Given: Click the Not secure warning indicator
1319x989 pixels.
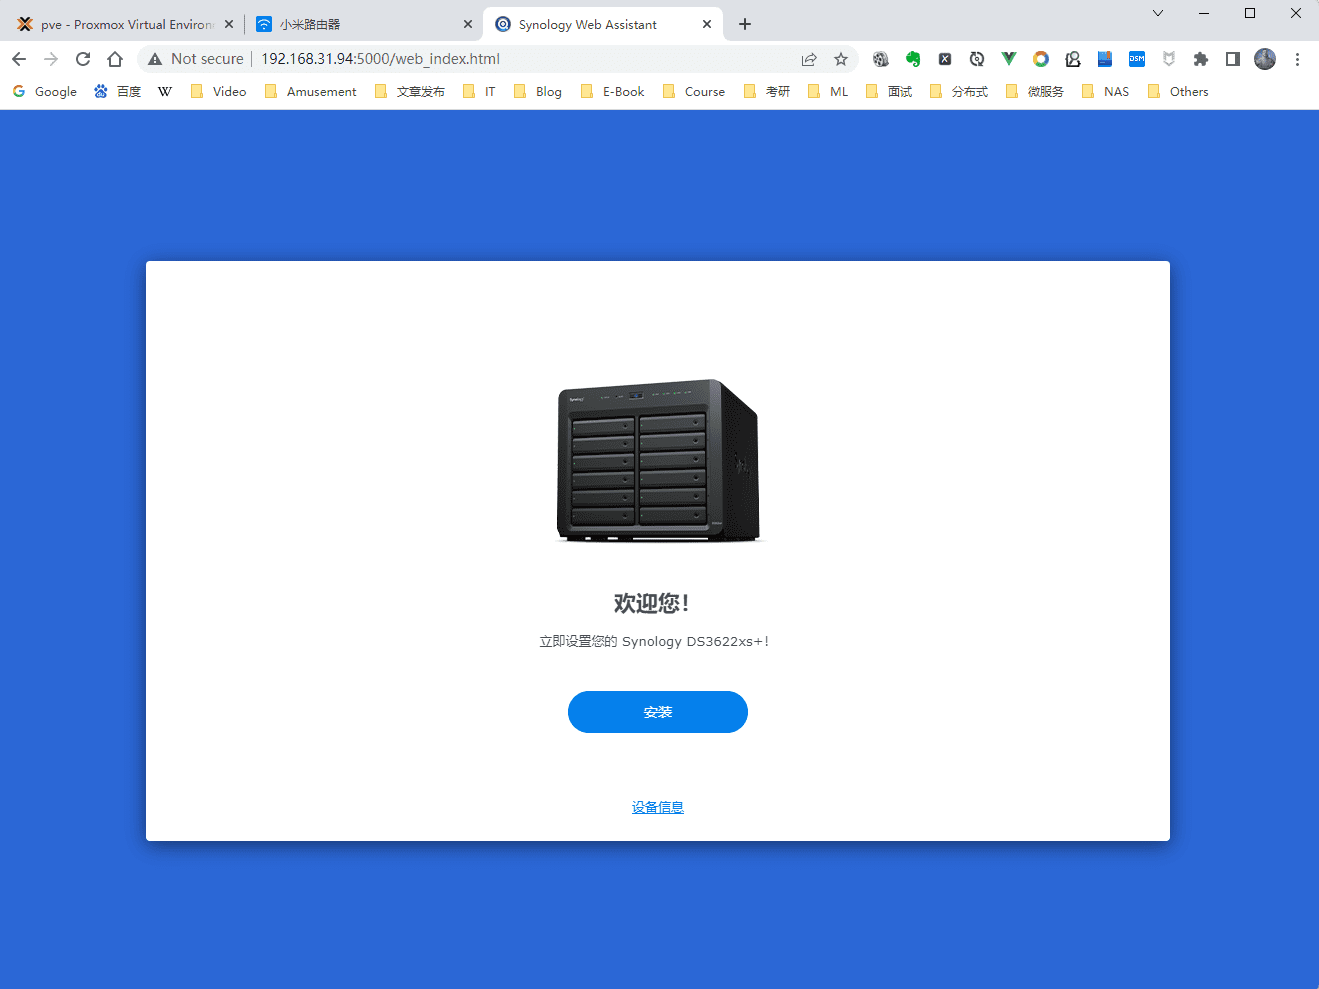Looking at the screenshot, I should (196, 59).
